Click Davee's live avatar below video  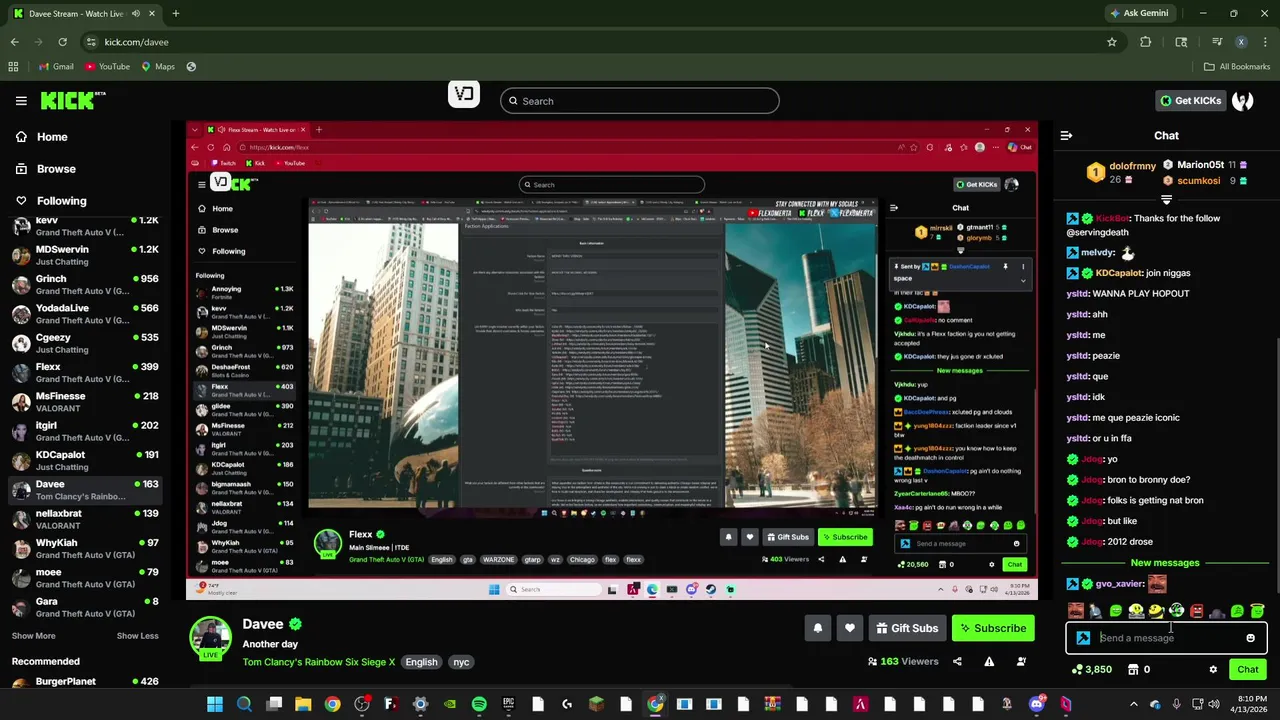coord(211,638)
